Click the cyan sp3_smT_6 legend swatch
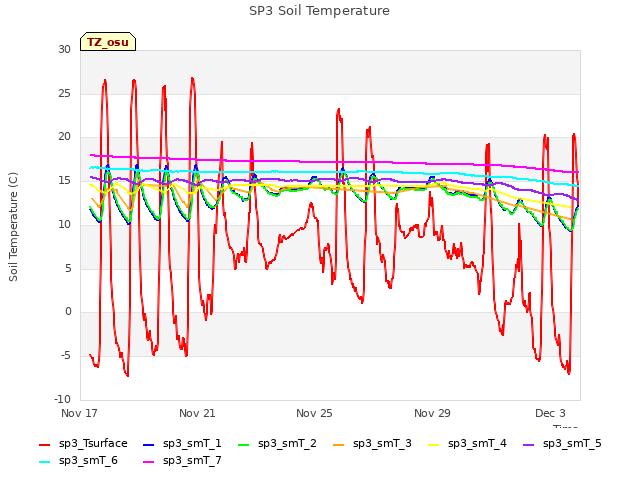This screenshot has height=480, width=640. tap(44, 462)
